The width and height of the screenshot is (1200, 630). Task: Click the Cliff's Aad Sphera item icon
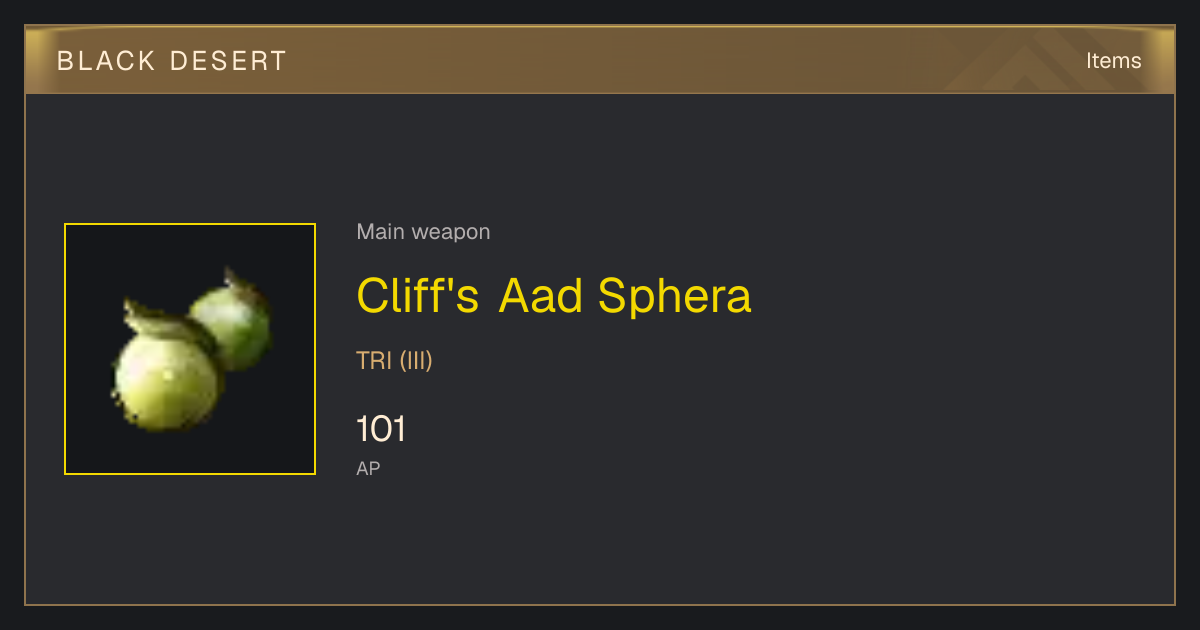(x=190, y=349)
